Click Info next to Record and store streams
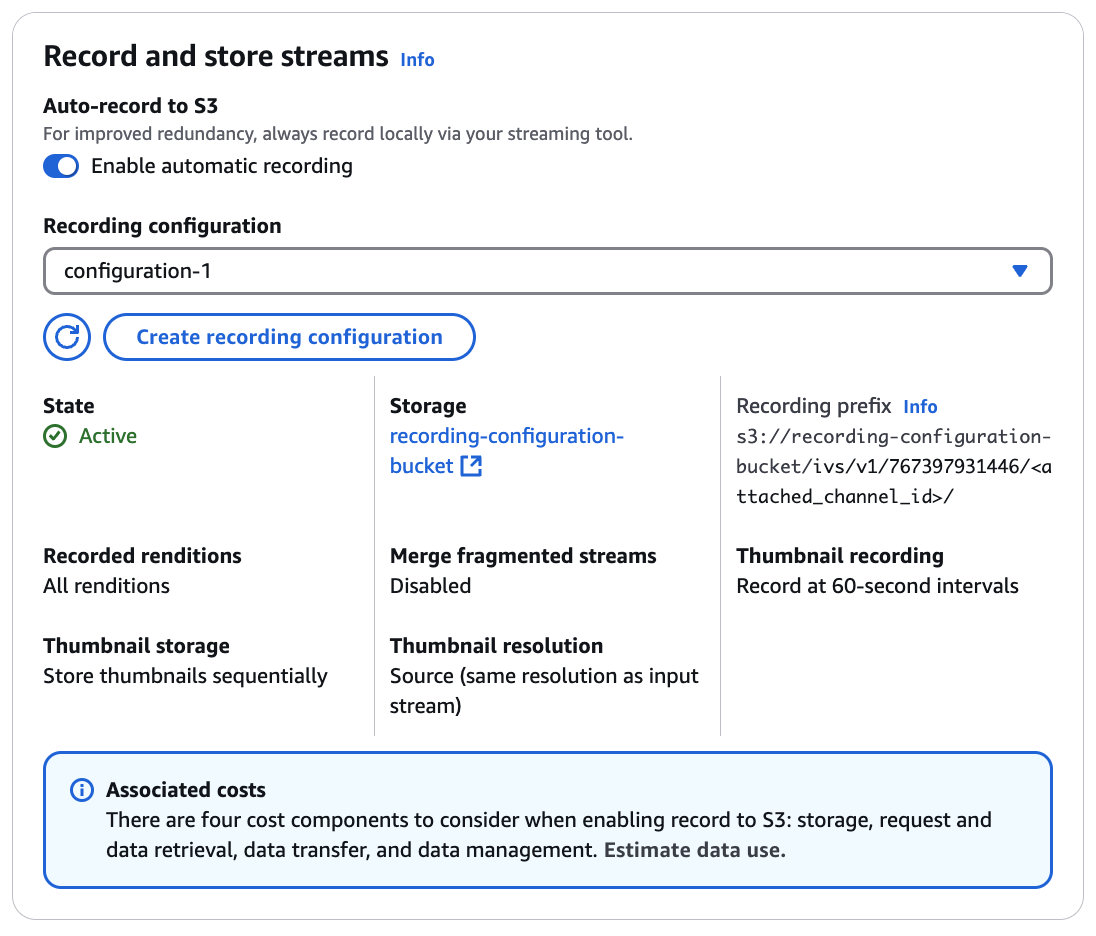The image size is (1096, 936). tap(417, 60)
